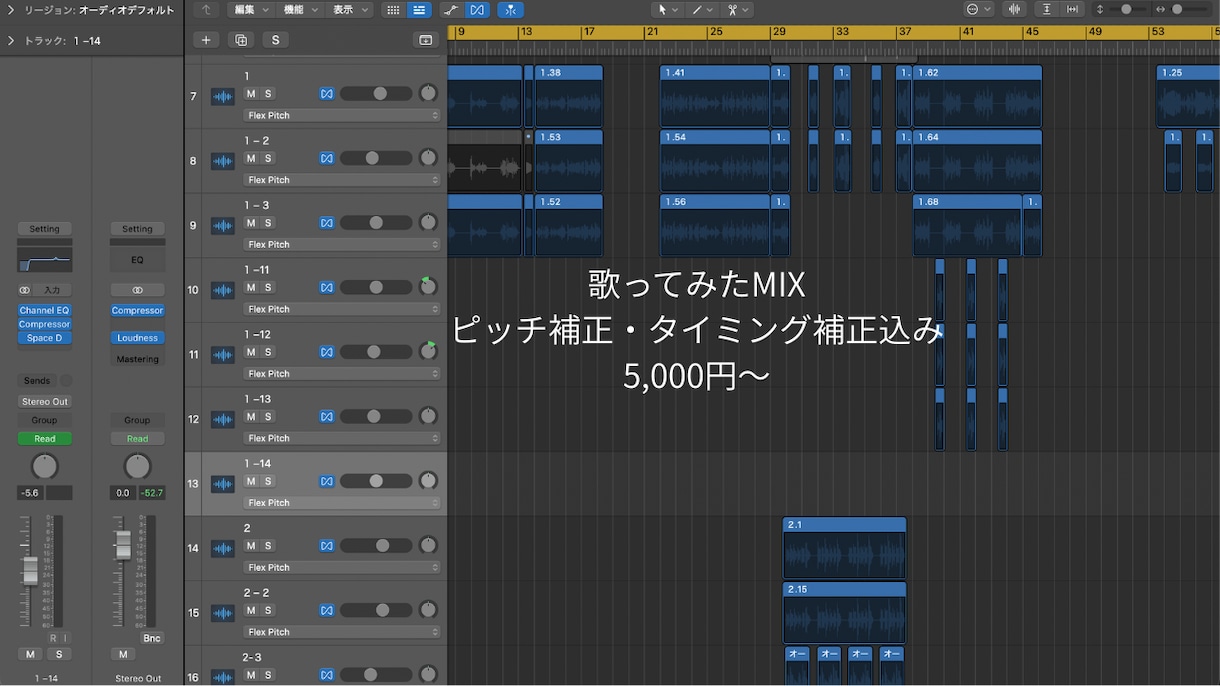Click track 14 audio waveform icon
This screenshot has height=686, width=1220.
point(222,549)
